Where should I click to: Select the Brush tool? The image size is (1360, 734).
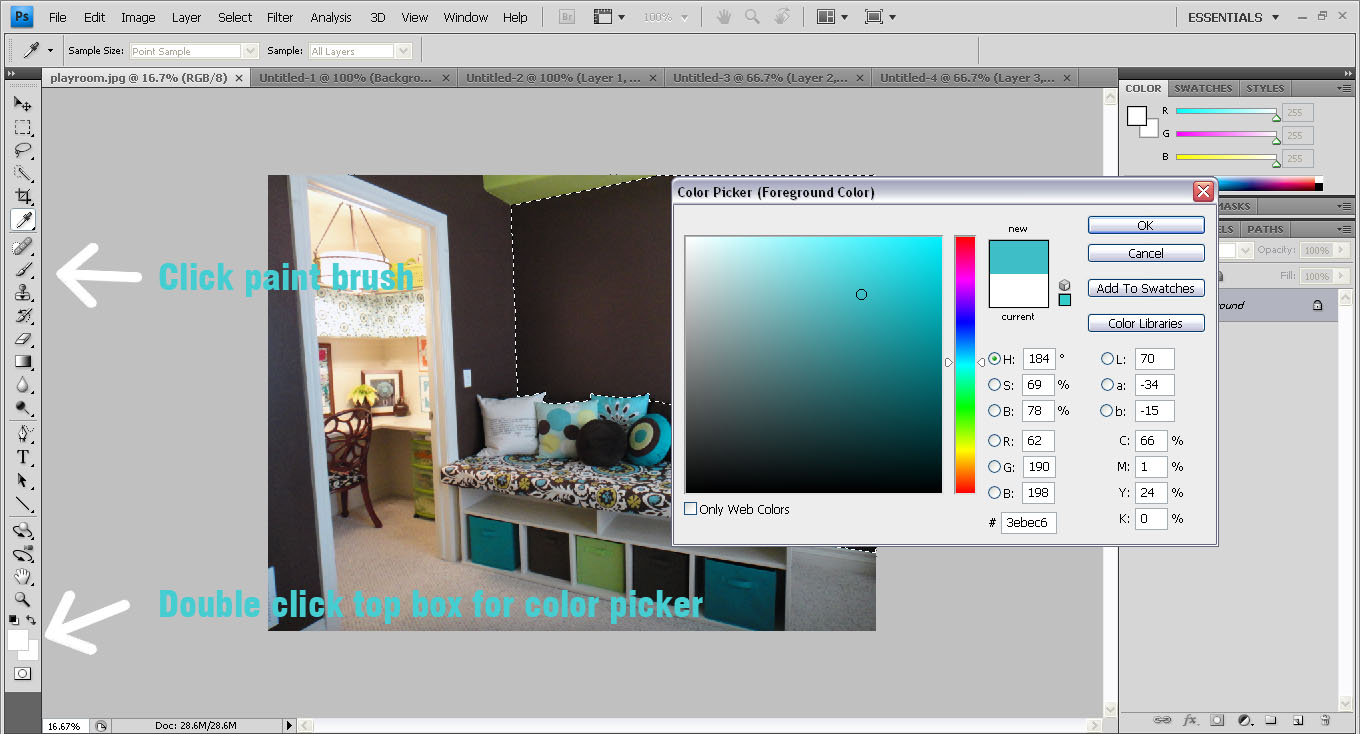point(22,268)
